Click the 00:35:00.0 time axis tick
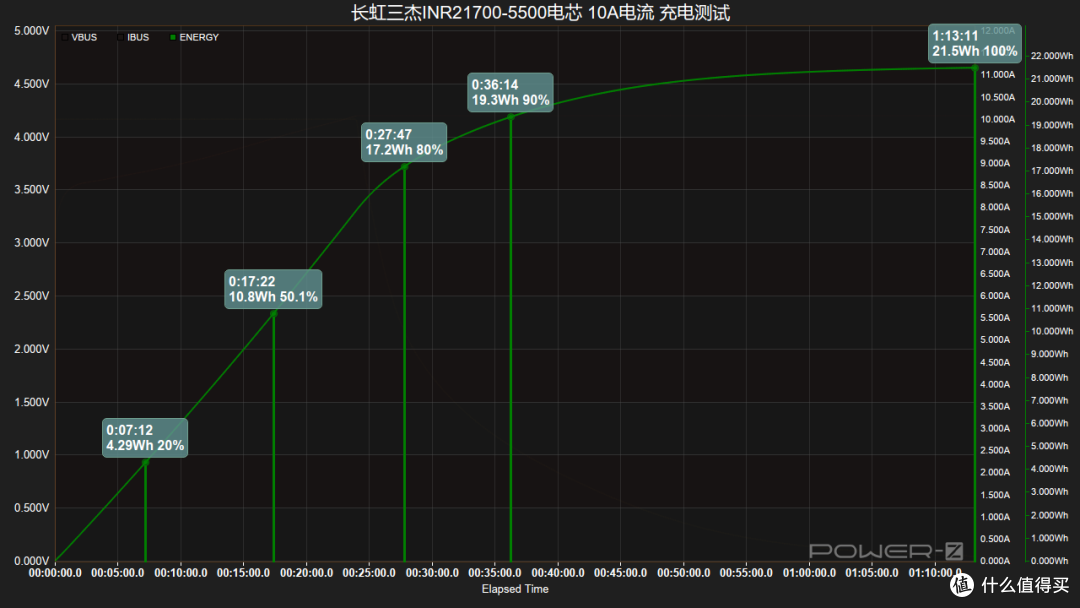Screen dimensions: 1080x608 495,573
